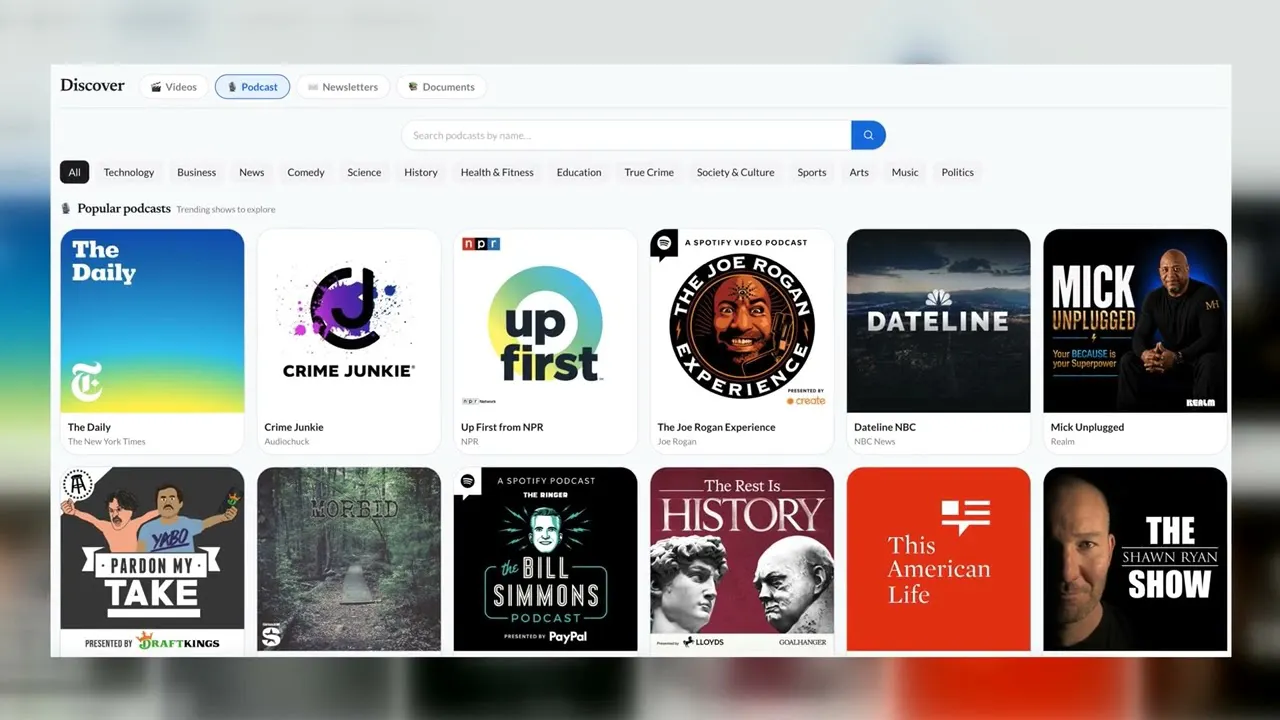Open the Newsletters tab

click(343, 87)
